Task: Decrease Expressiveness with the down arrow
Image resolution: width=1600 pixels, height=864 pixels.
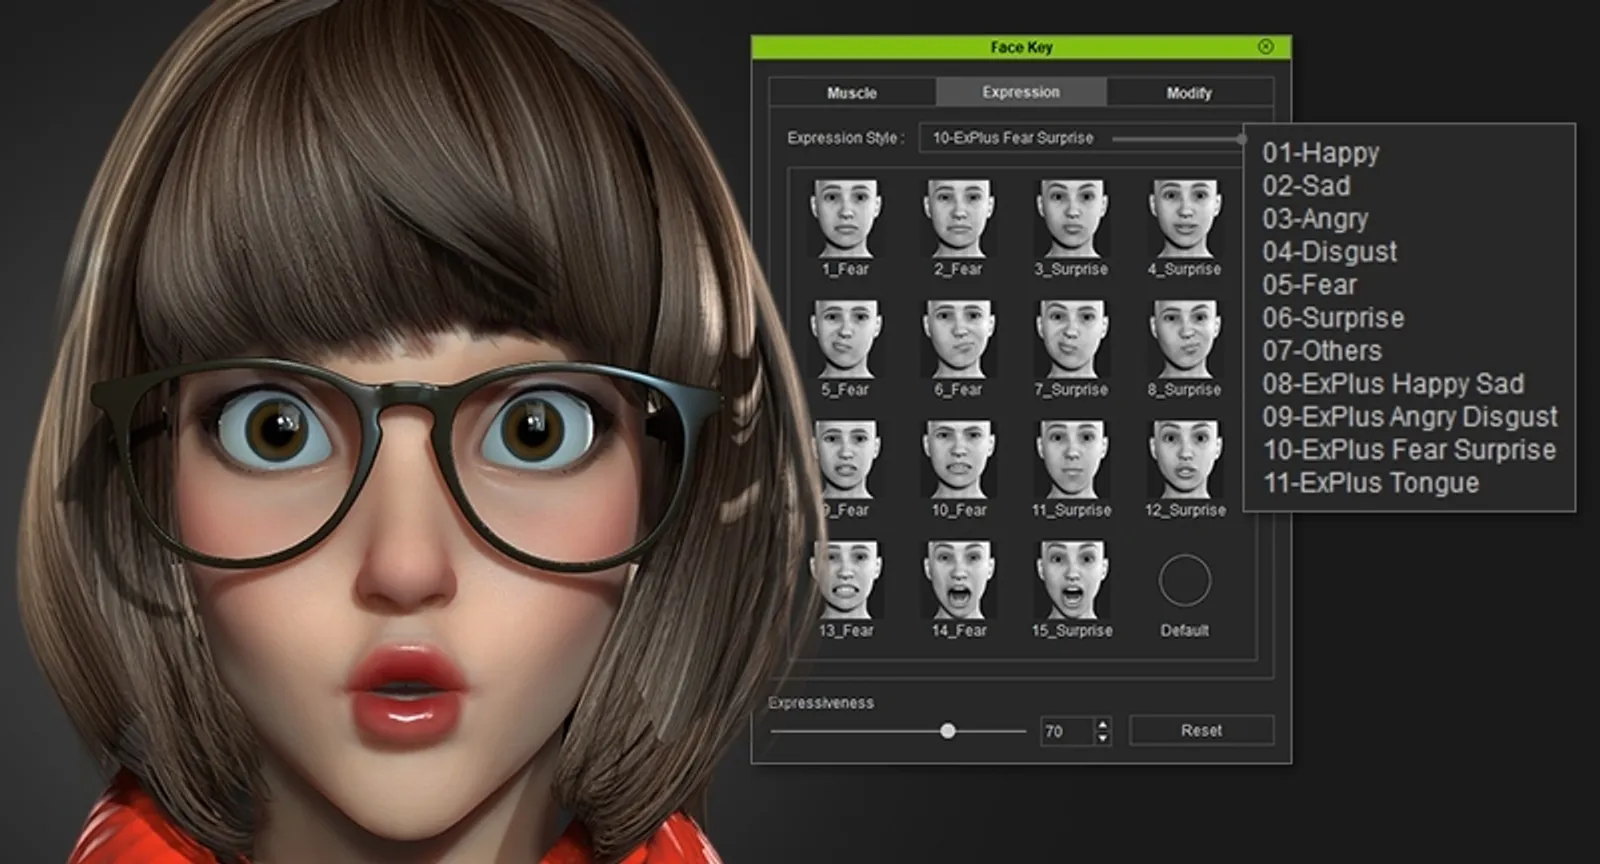Action: (1103, 738)
